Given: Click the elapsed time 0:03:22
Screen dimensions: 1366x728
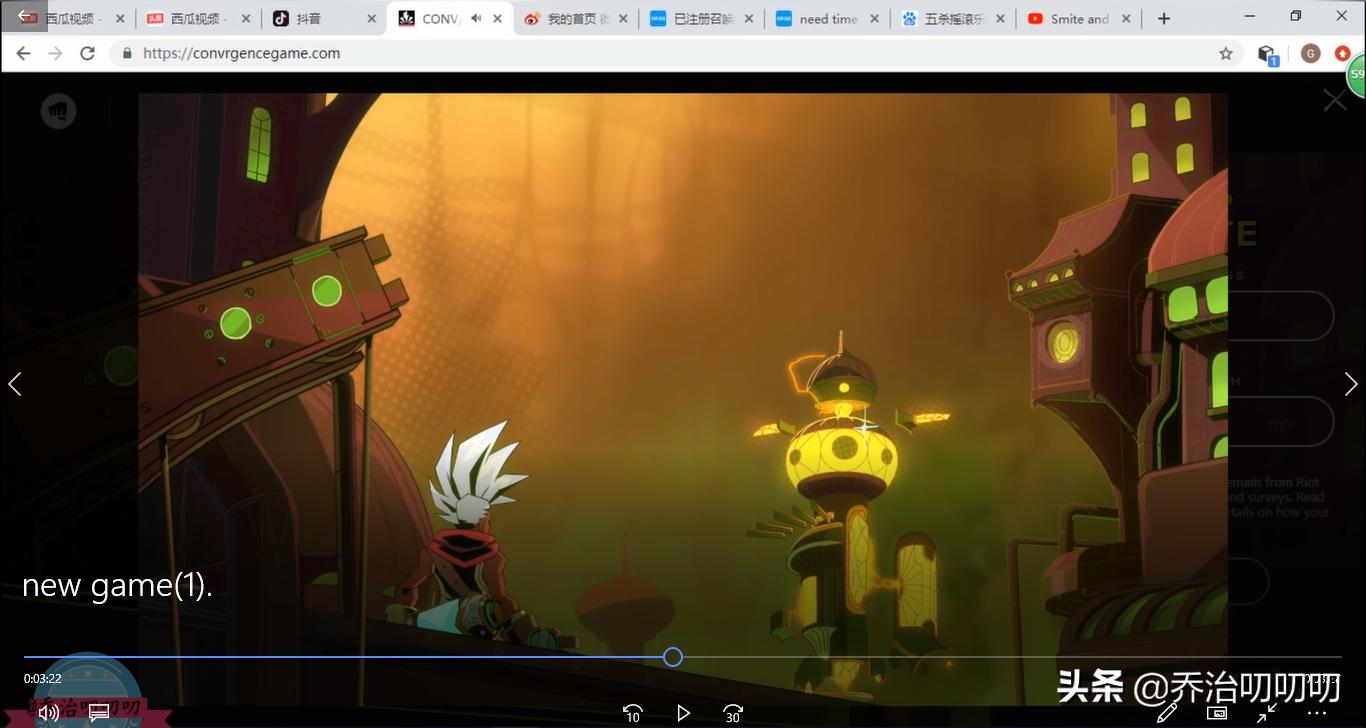Looking at the screenshot, I should click(43, 678).
